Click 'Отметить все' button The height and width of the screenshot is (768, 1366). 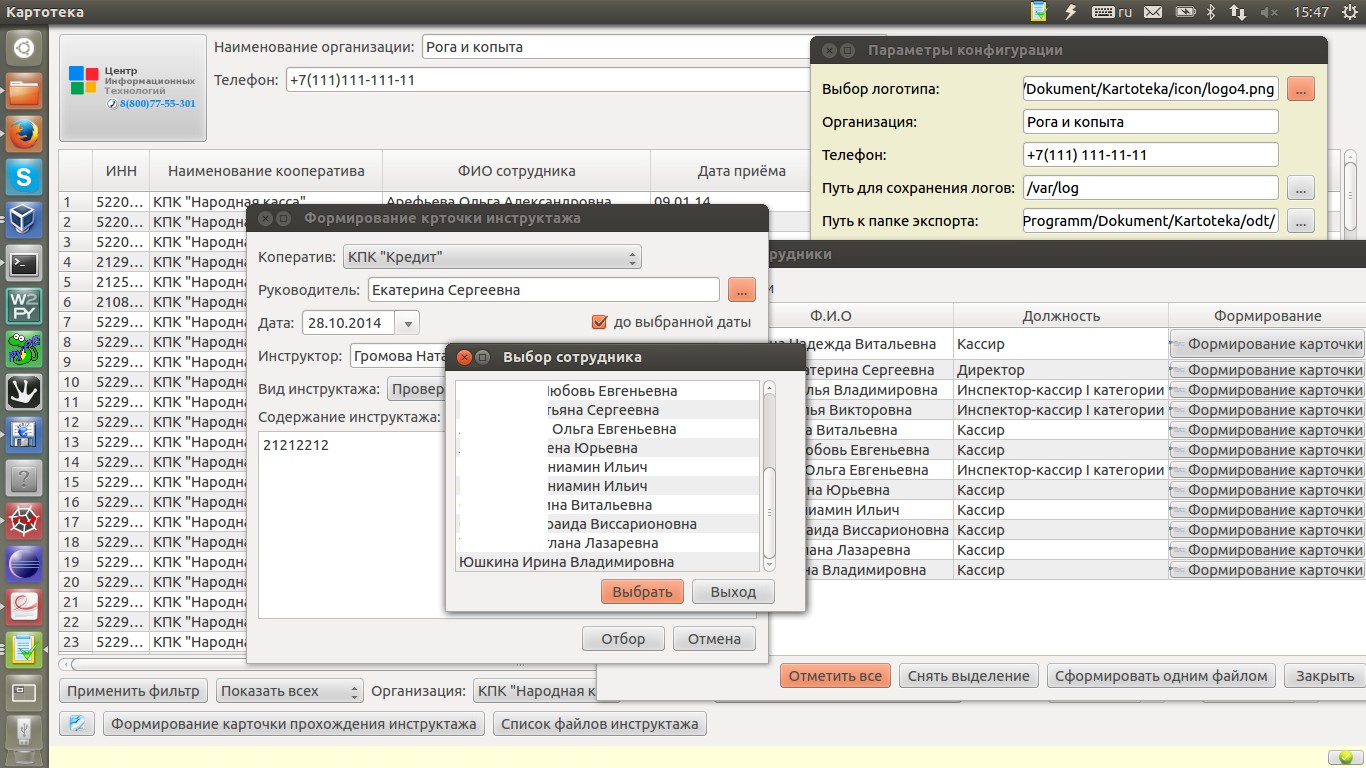click(x=835, y=676)
